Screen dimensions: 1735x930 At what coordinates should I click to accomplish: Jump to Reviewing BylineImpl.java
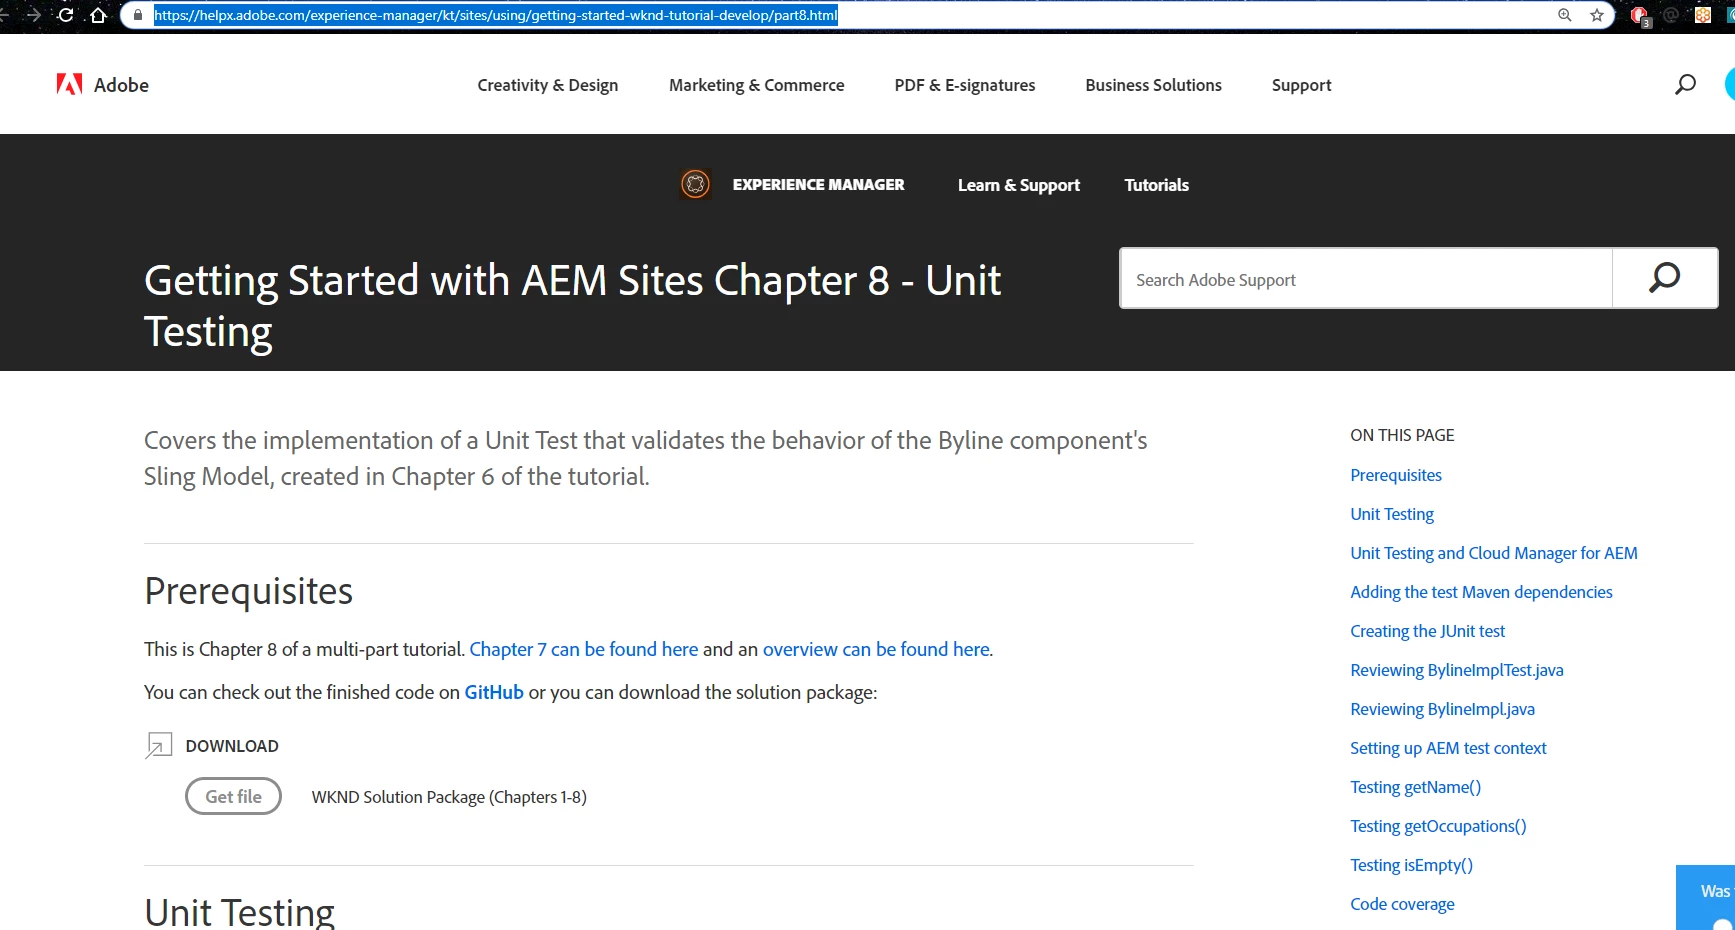pos(1442,709)
